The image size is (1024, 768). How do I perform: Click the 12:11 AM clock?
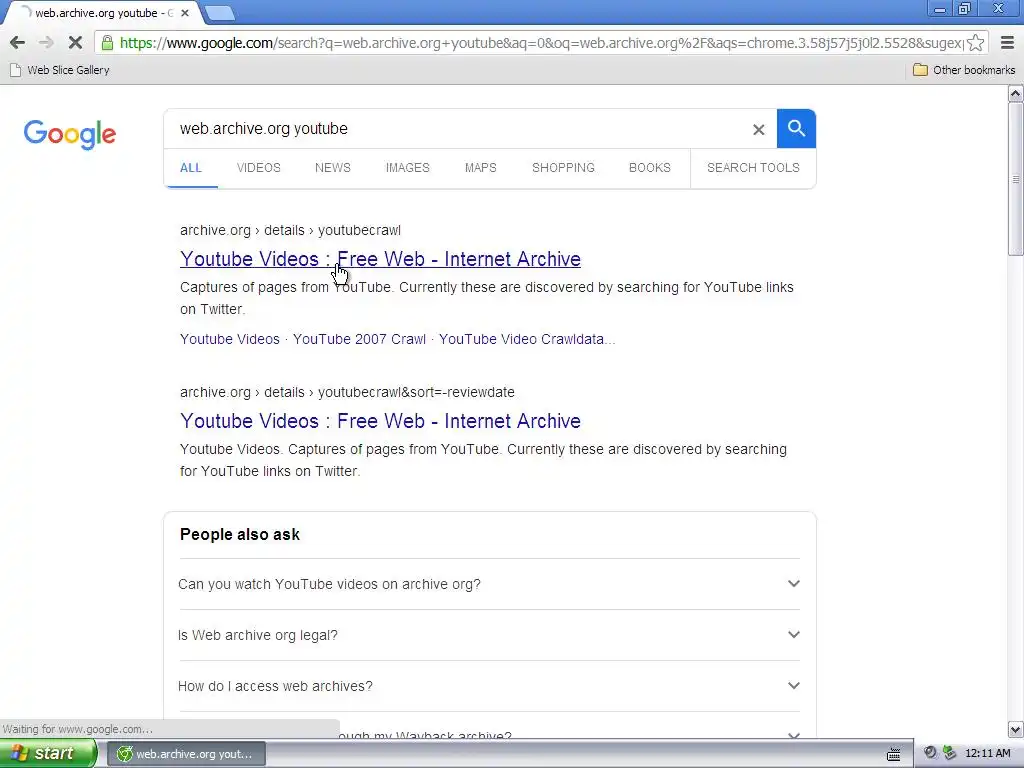click(987, 753)
